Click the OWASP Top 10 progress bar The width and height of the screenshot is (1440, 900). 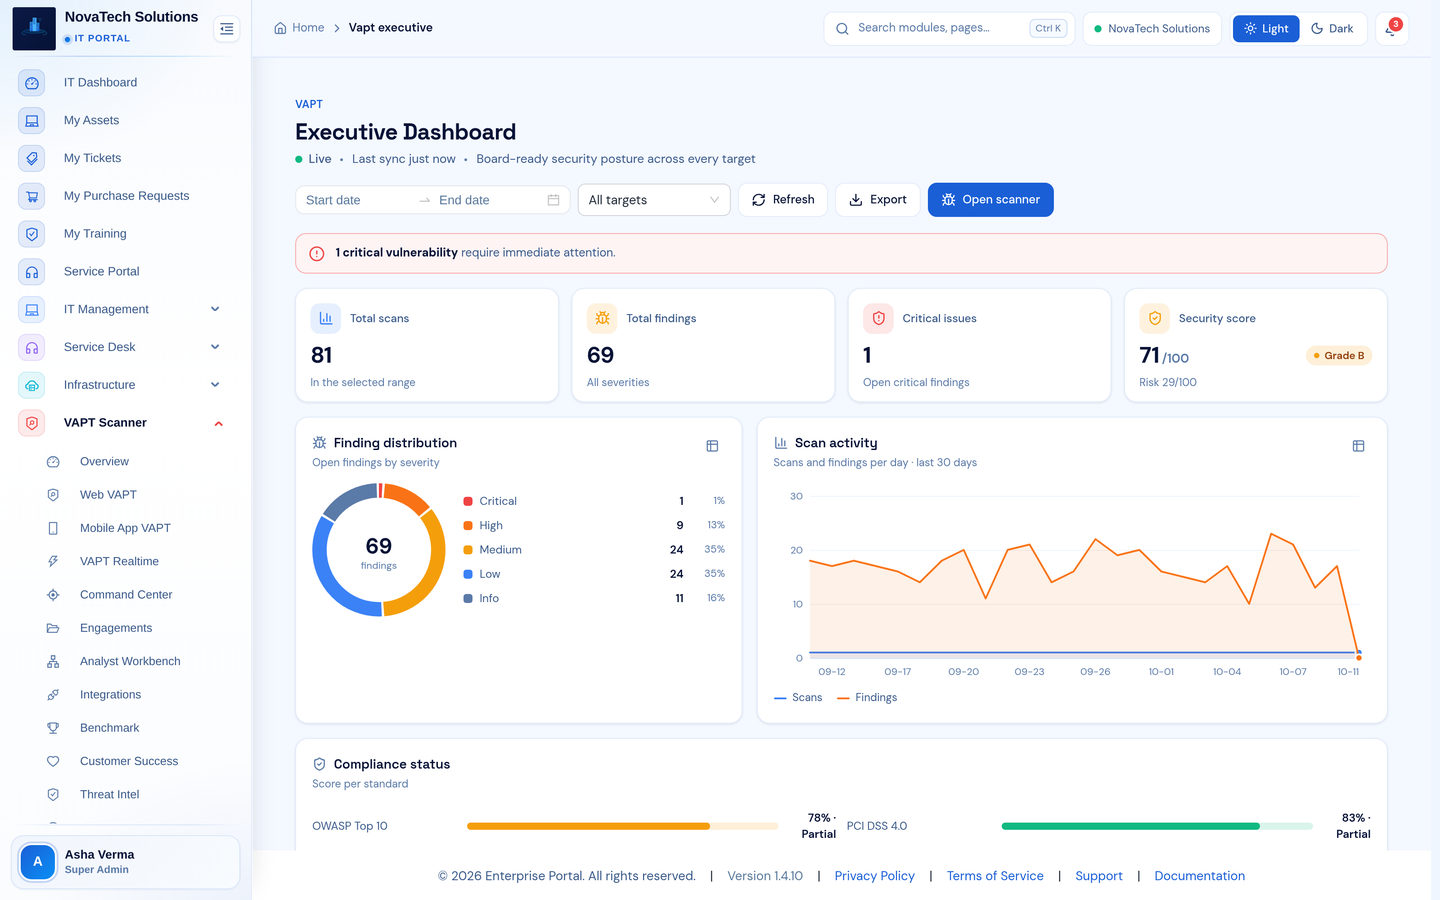tap(622, 826)
